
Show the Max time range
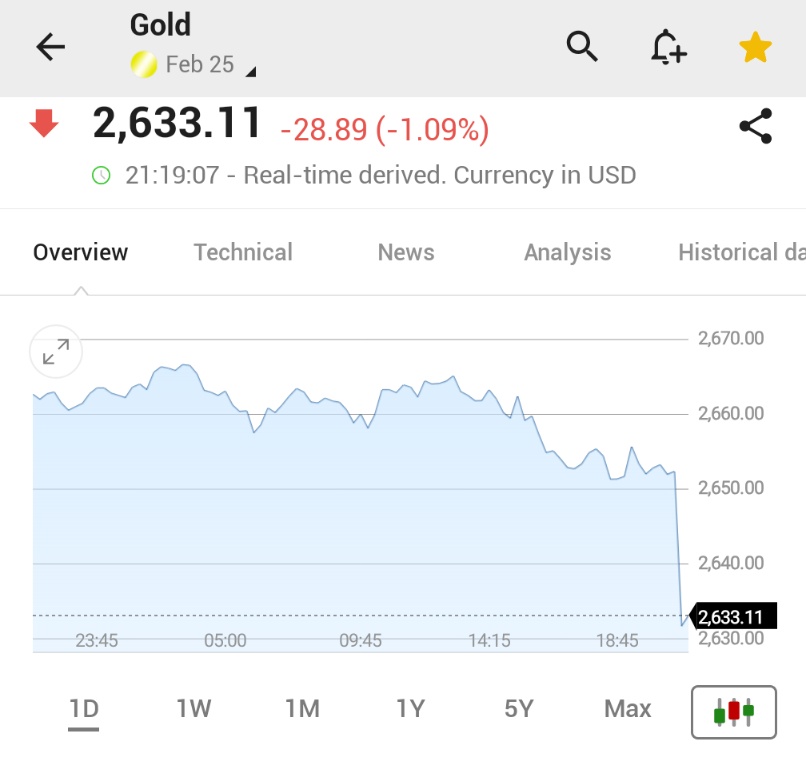628,709
